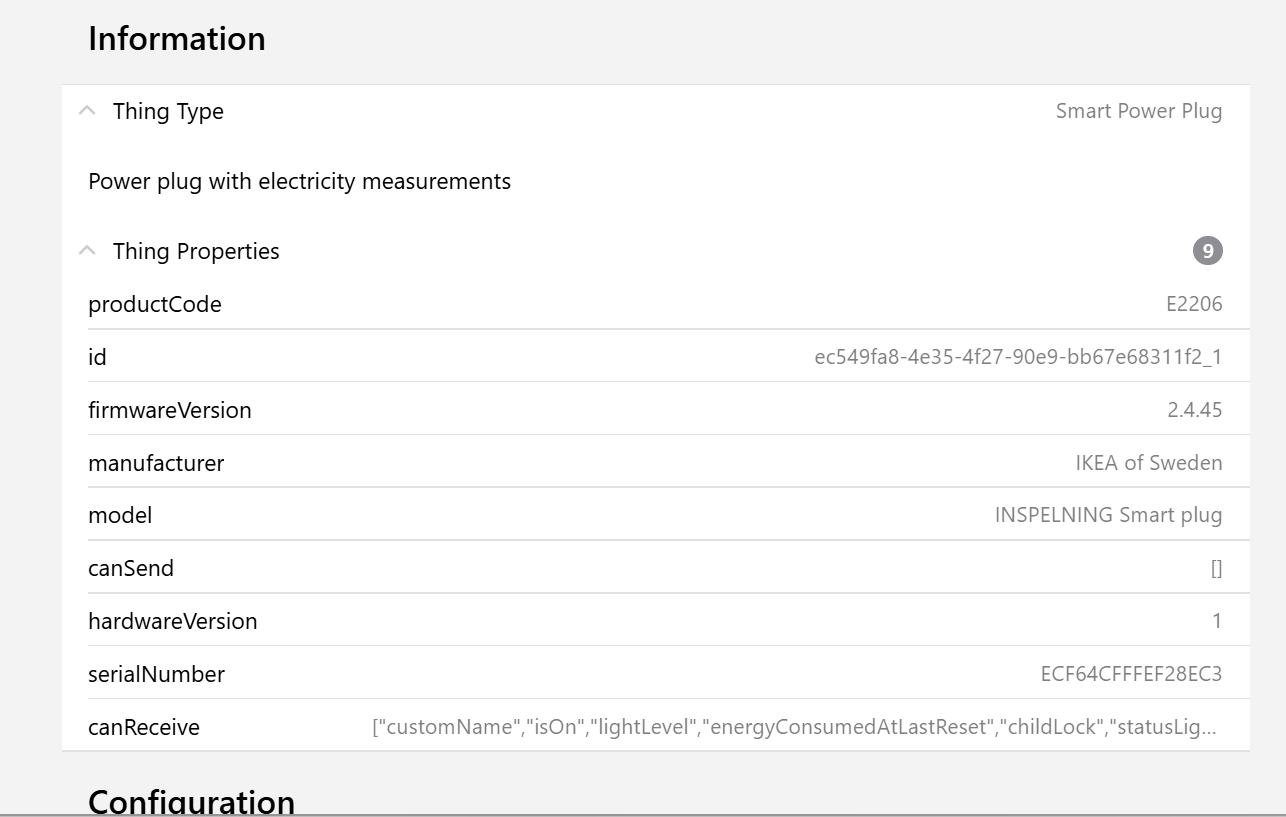Click the Thing Type row label
The image size is (1286, 817).
[x=168, y=111]
